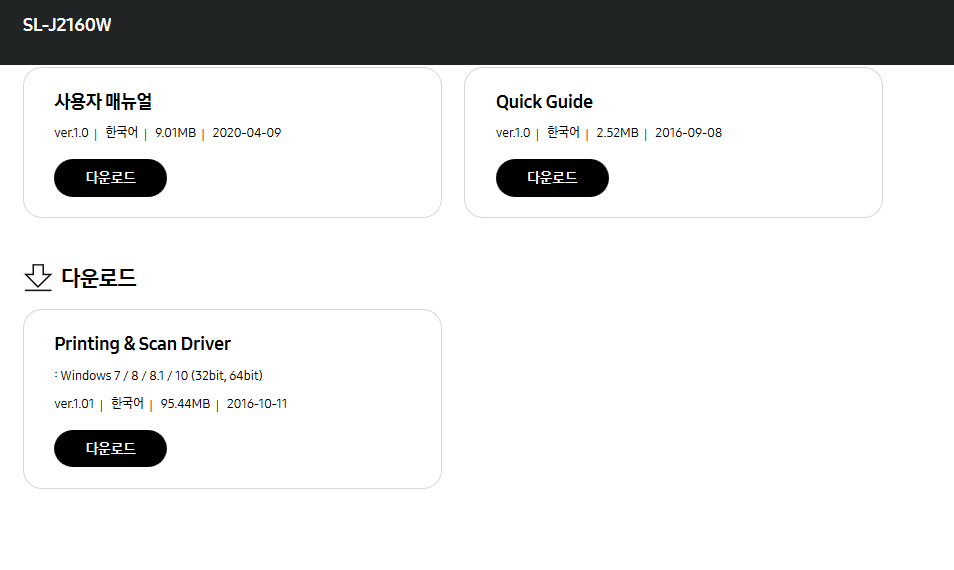
Task: Click the 다운로드 section heading text
Action: tap(99, 277)
